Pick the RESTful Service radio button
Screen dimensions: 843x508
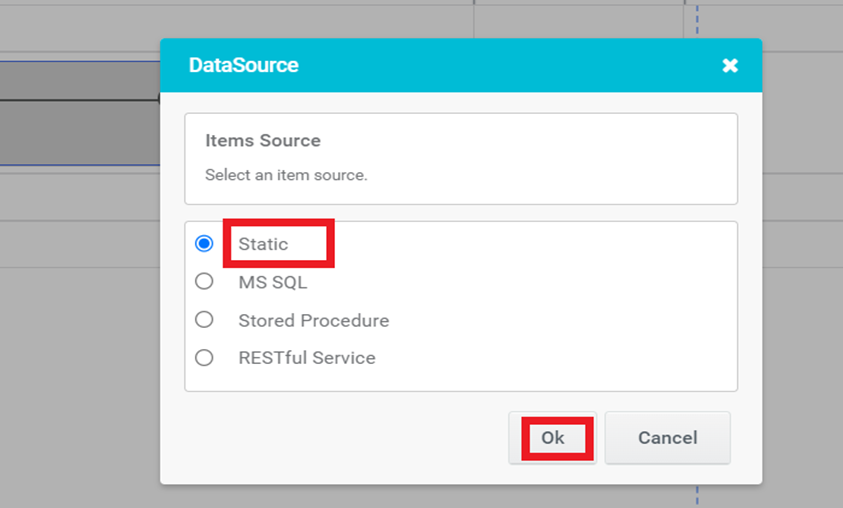coord(204,357)
